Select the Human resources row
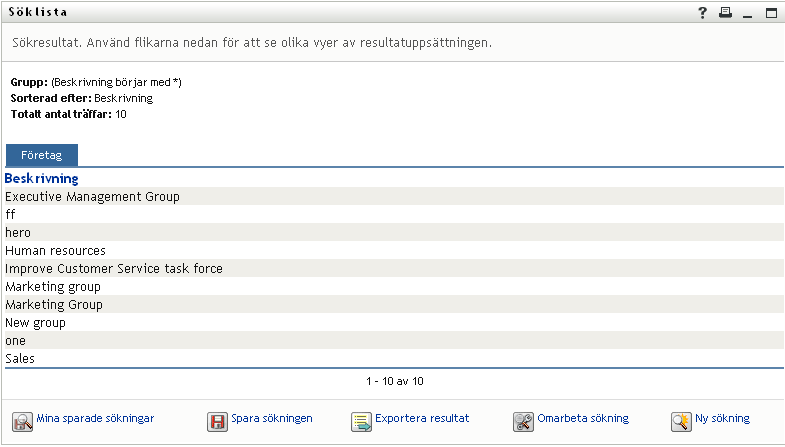 coord(55,251)
